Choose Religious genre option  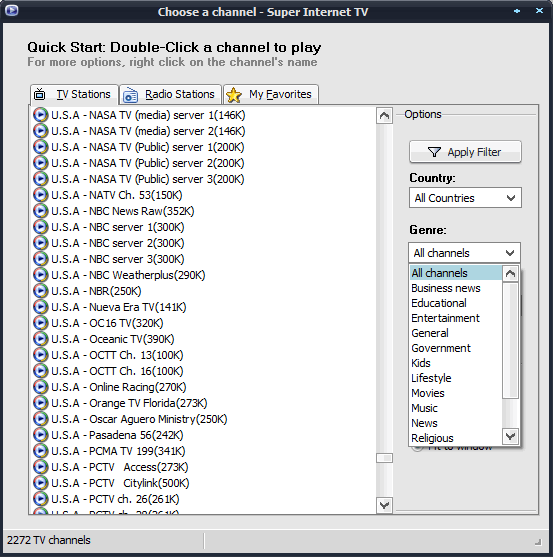(456, 438)
